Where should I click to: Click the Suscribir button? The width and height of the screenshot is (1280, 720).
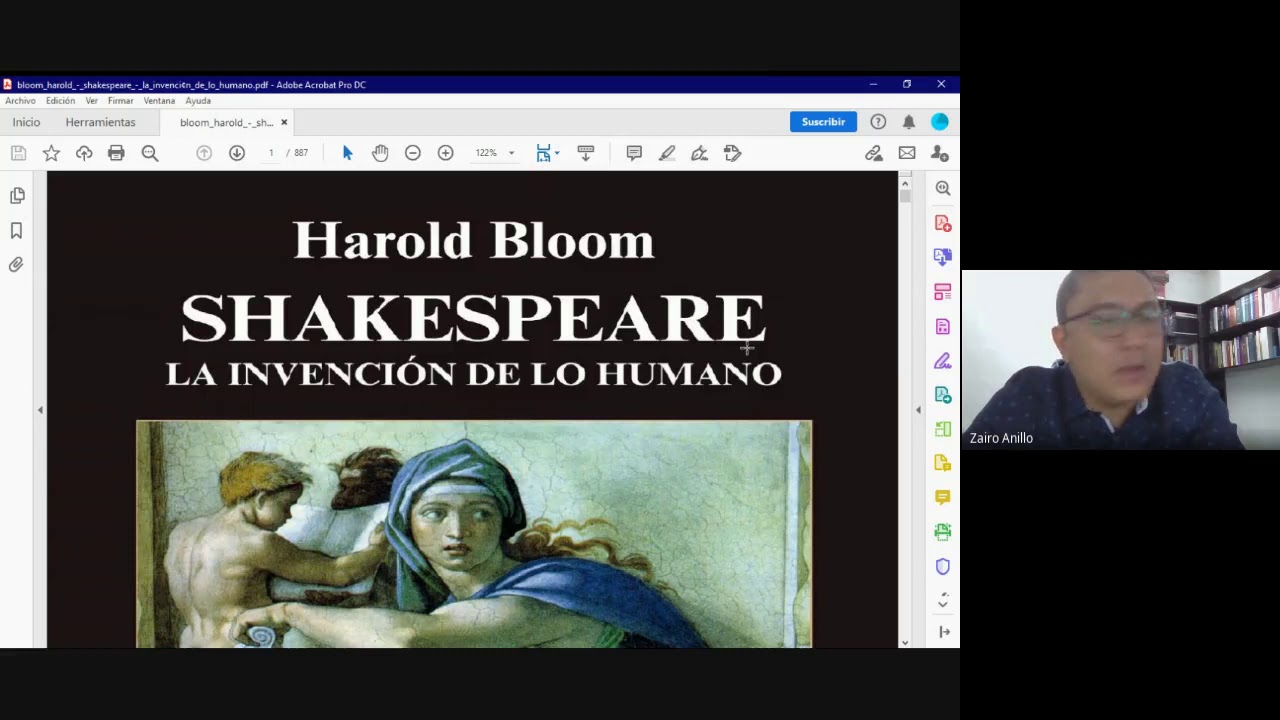click(823, 122)
